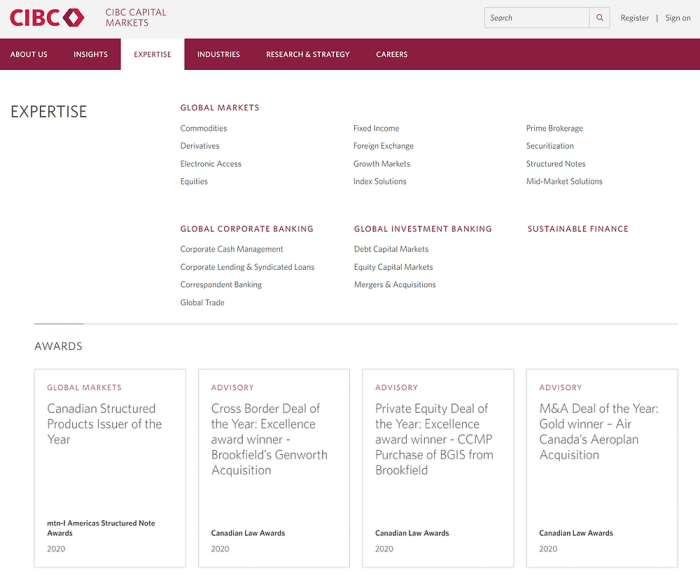Select Foreign Exchange under Global Markets
Image resolution: width=700 pixels, height=578 pixels.
(383, 146)
